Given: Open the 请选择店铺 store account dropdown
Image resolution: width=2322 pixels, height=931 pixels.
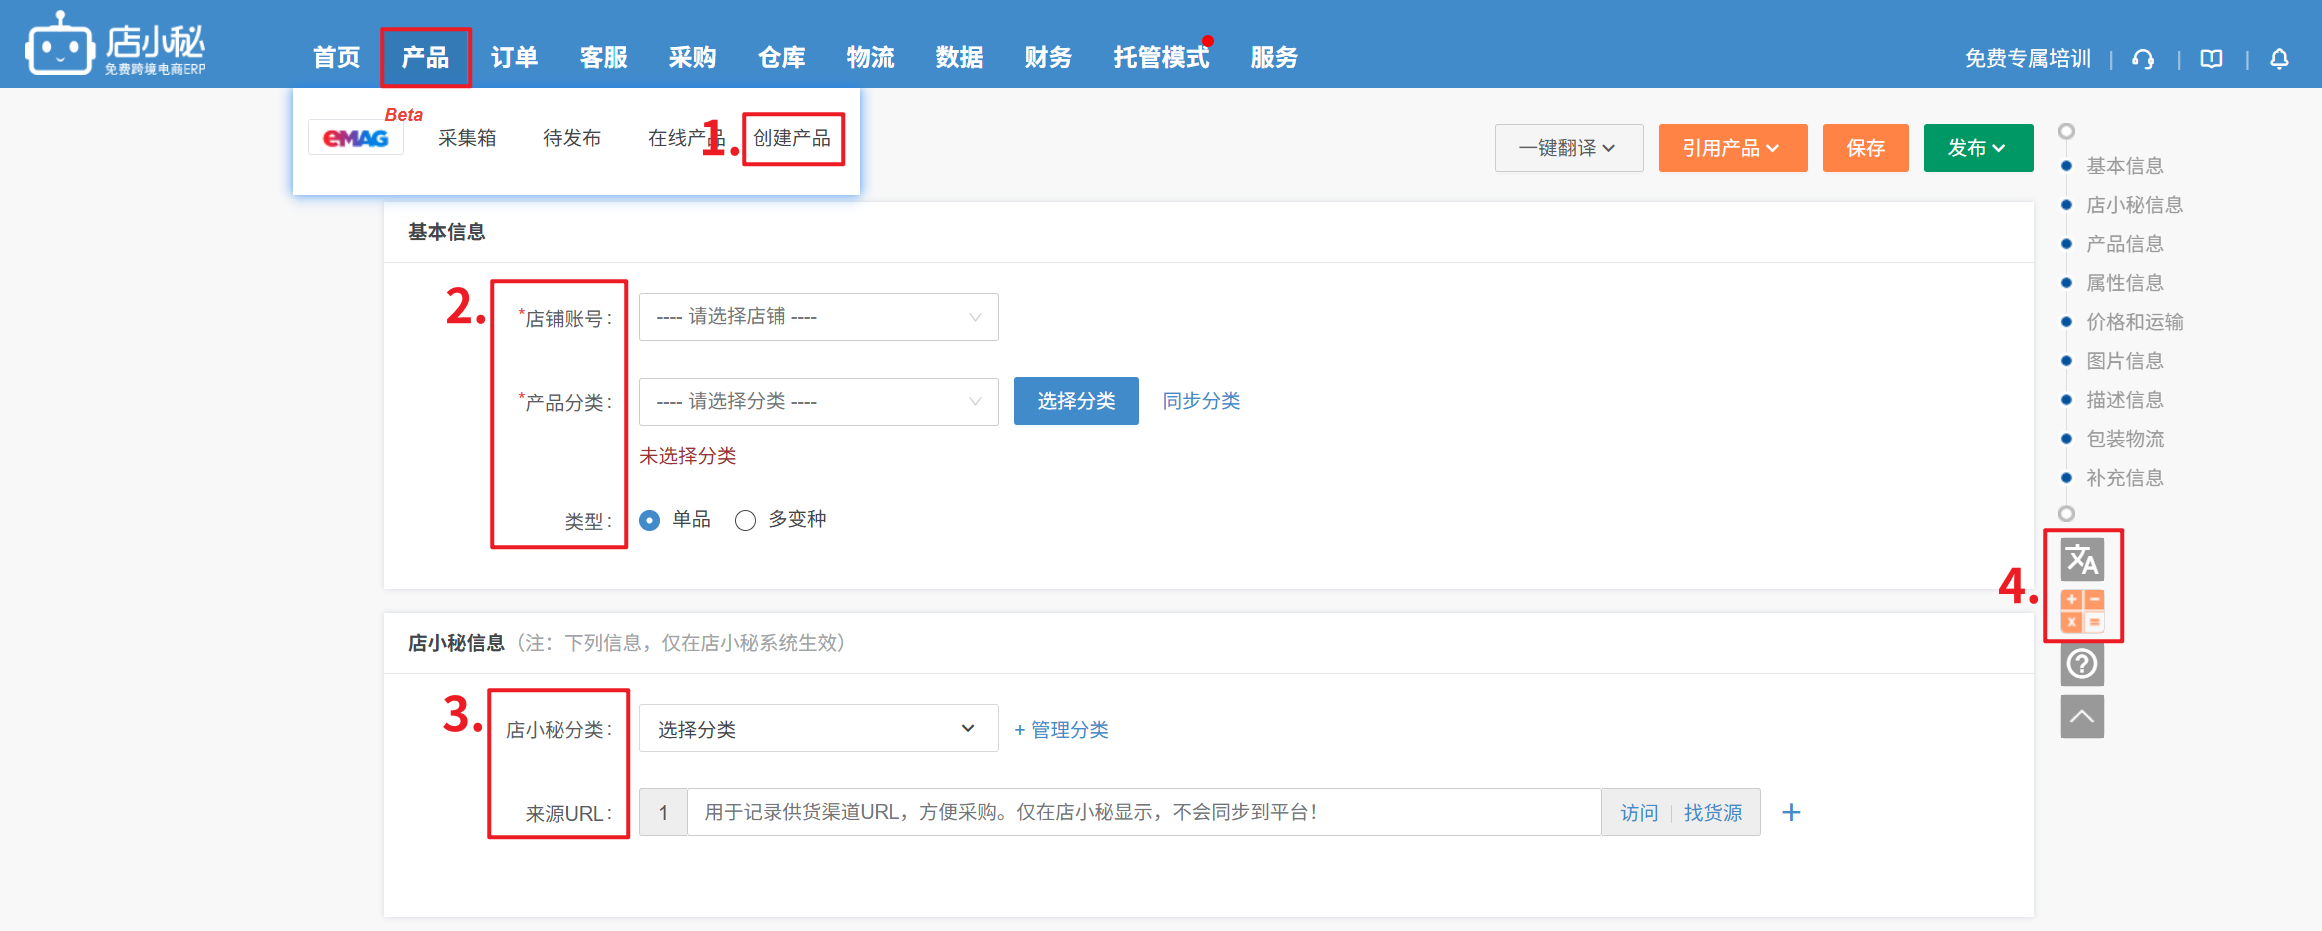Looking at the screenshot, I should pyautogui.click(x=818, y=317).
